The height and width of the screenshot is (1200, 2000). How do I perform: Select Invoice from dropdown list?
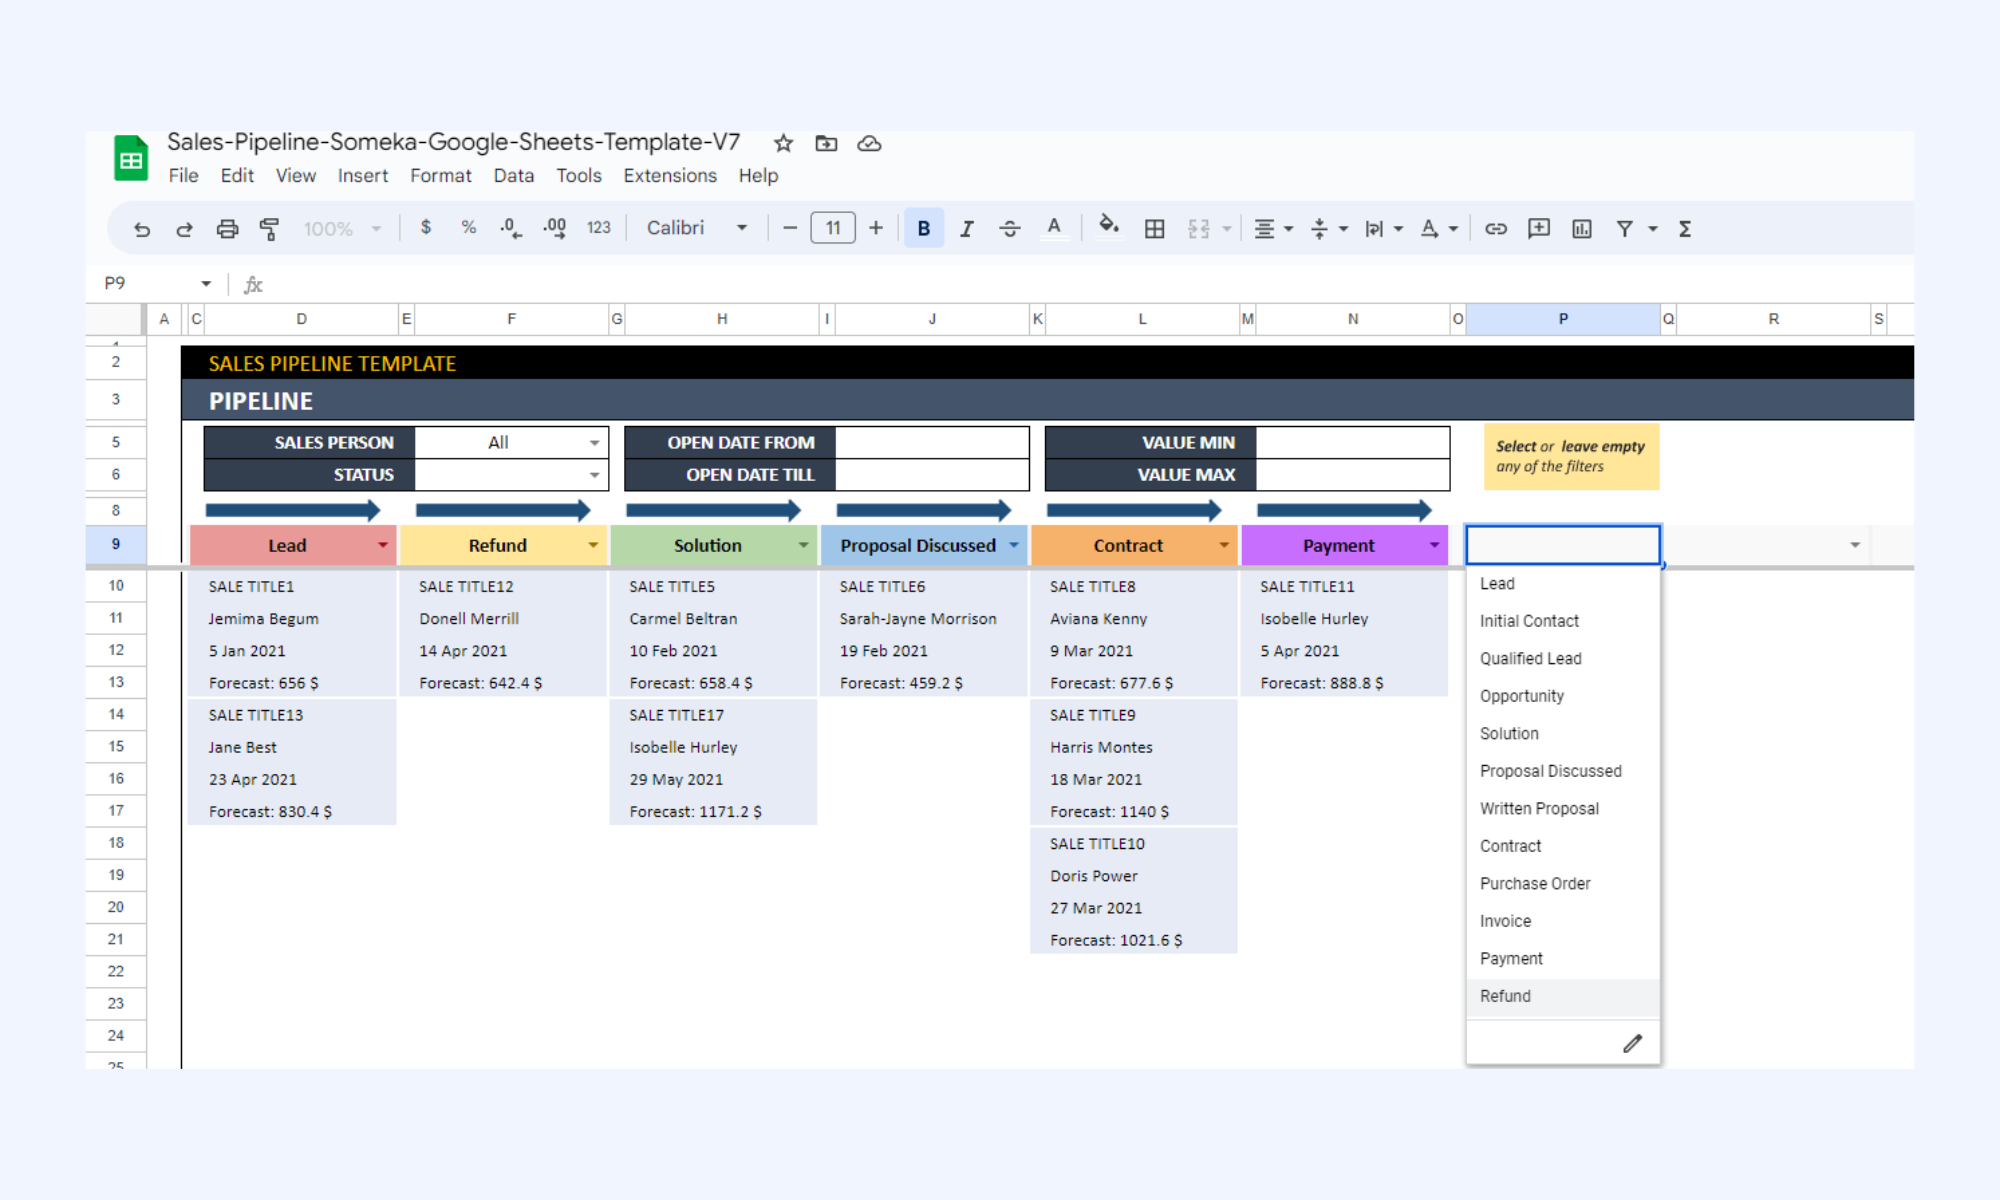coord(1563,921)
